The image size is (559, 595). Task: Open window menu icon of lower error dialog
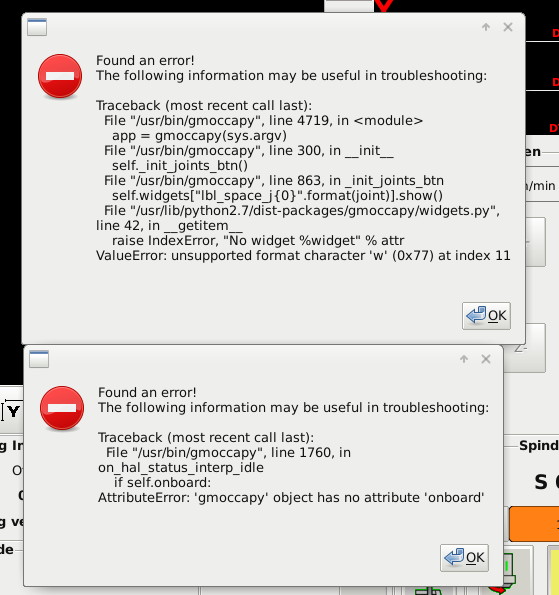point(39,359)
